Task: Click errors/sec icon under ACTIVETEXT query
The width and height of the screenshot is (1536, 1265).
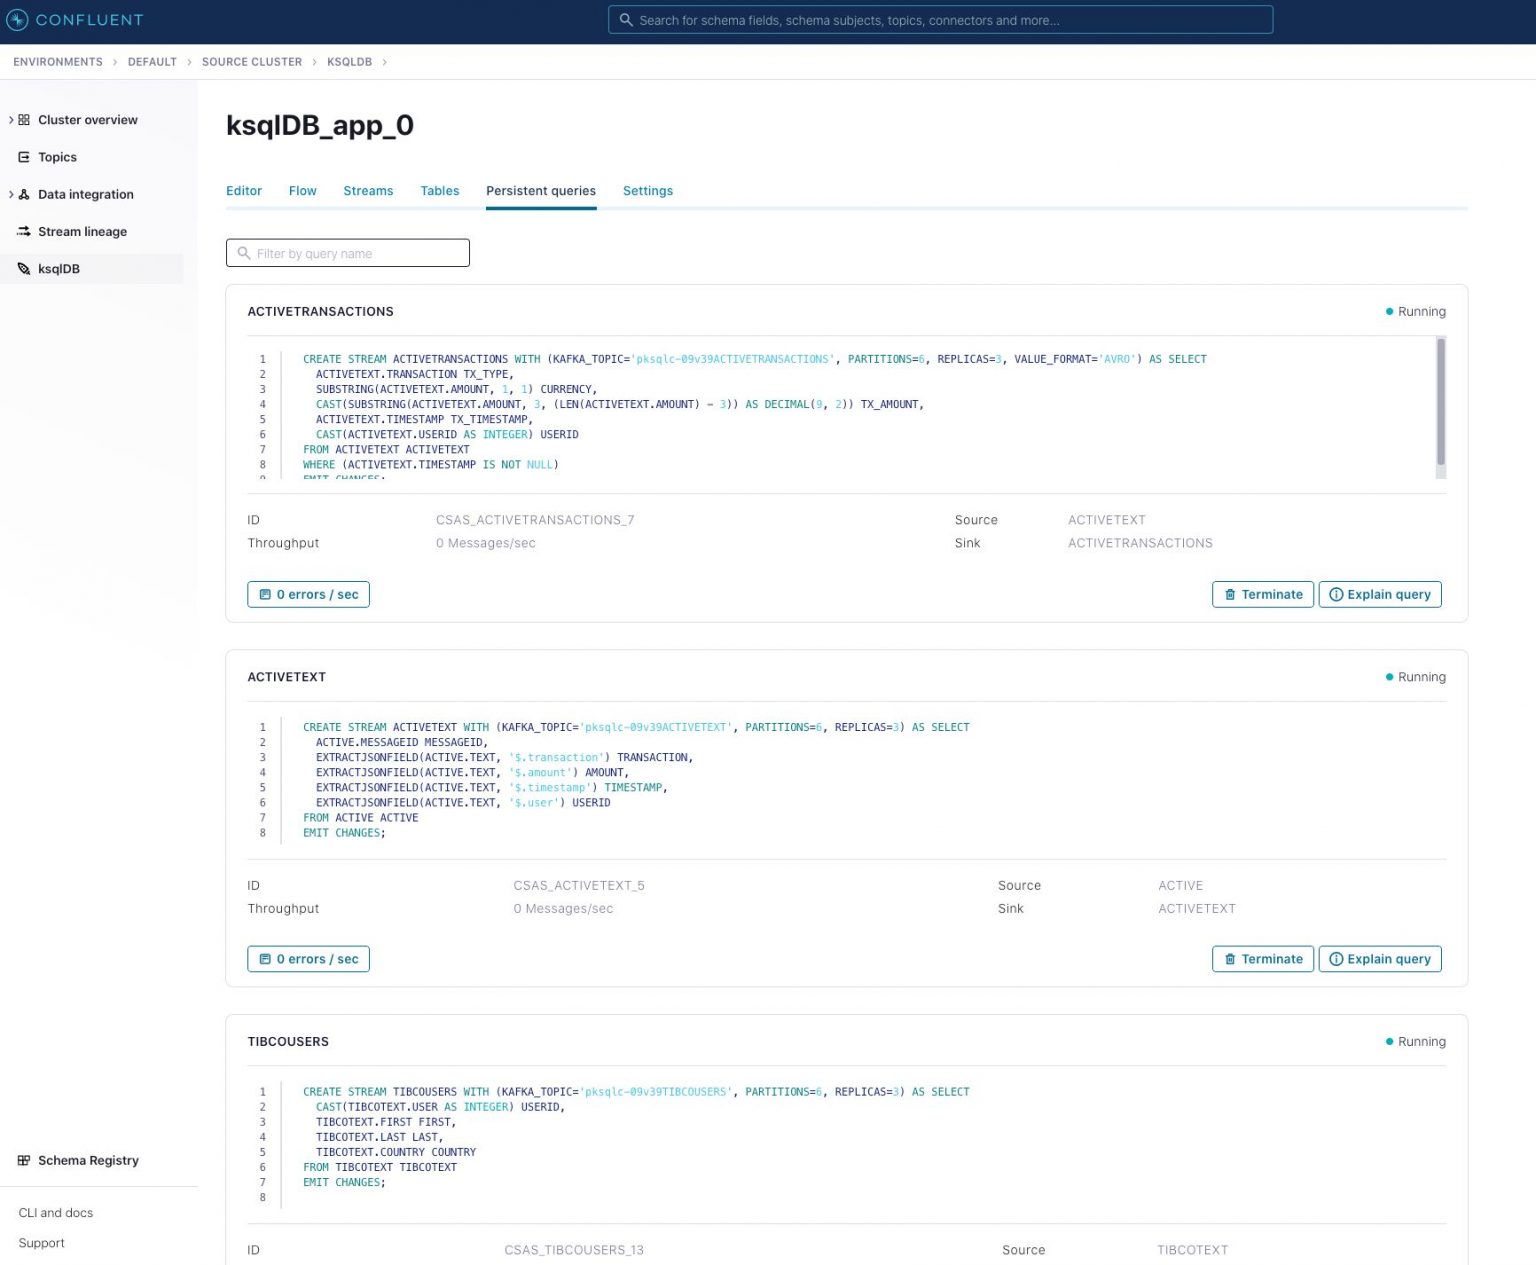Action: pyautogui.click(x=264, y=958)
